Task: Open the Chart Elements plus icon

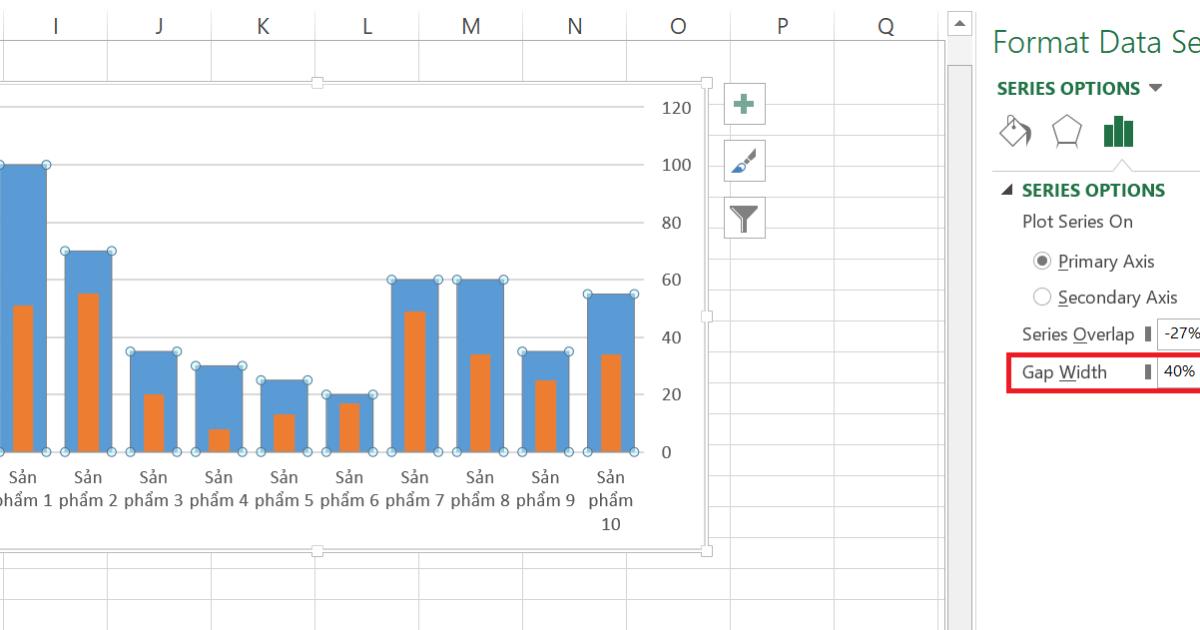Action: point(743,103)
